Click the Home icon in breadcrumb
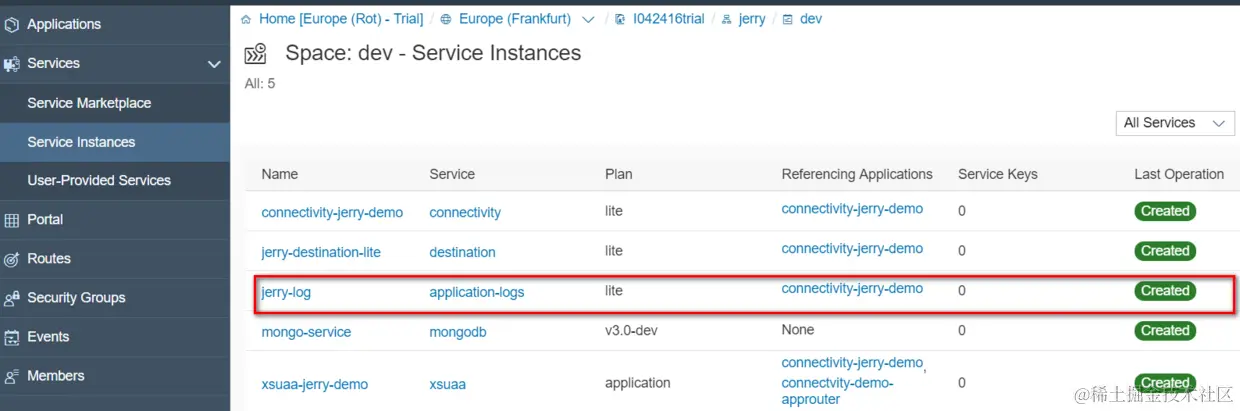 (246, 19)
